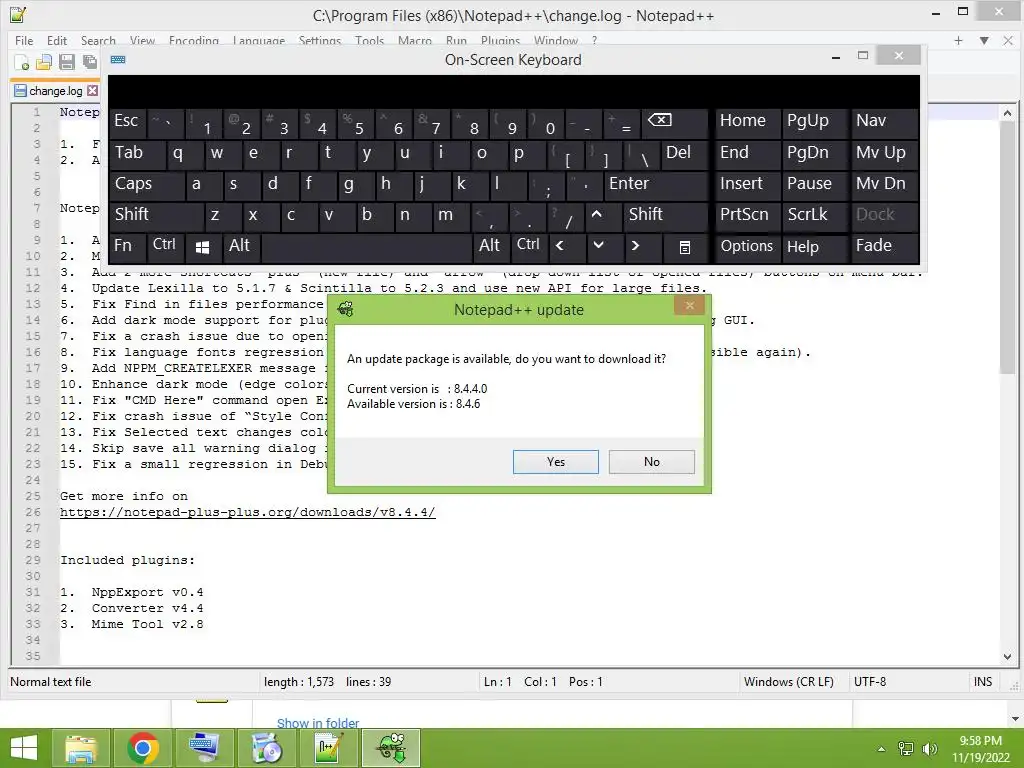Click the scroll up arrow of editor

pyautogui.click(x=1007, y=113)
